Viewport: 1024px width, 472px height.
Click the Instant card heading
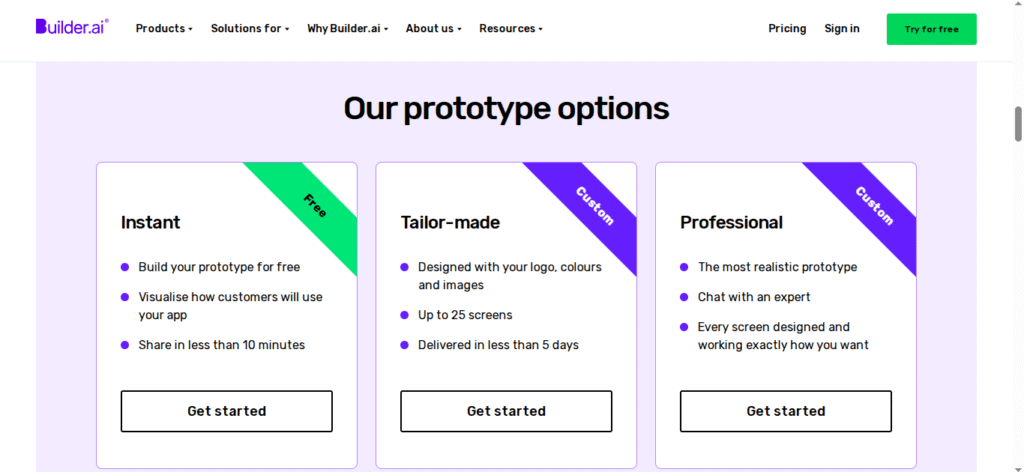150,223
